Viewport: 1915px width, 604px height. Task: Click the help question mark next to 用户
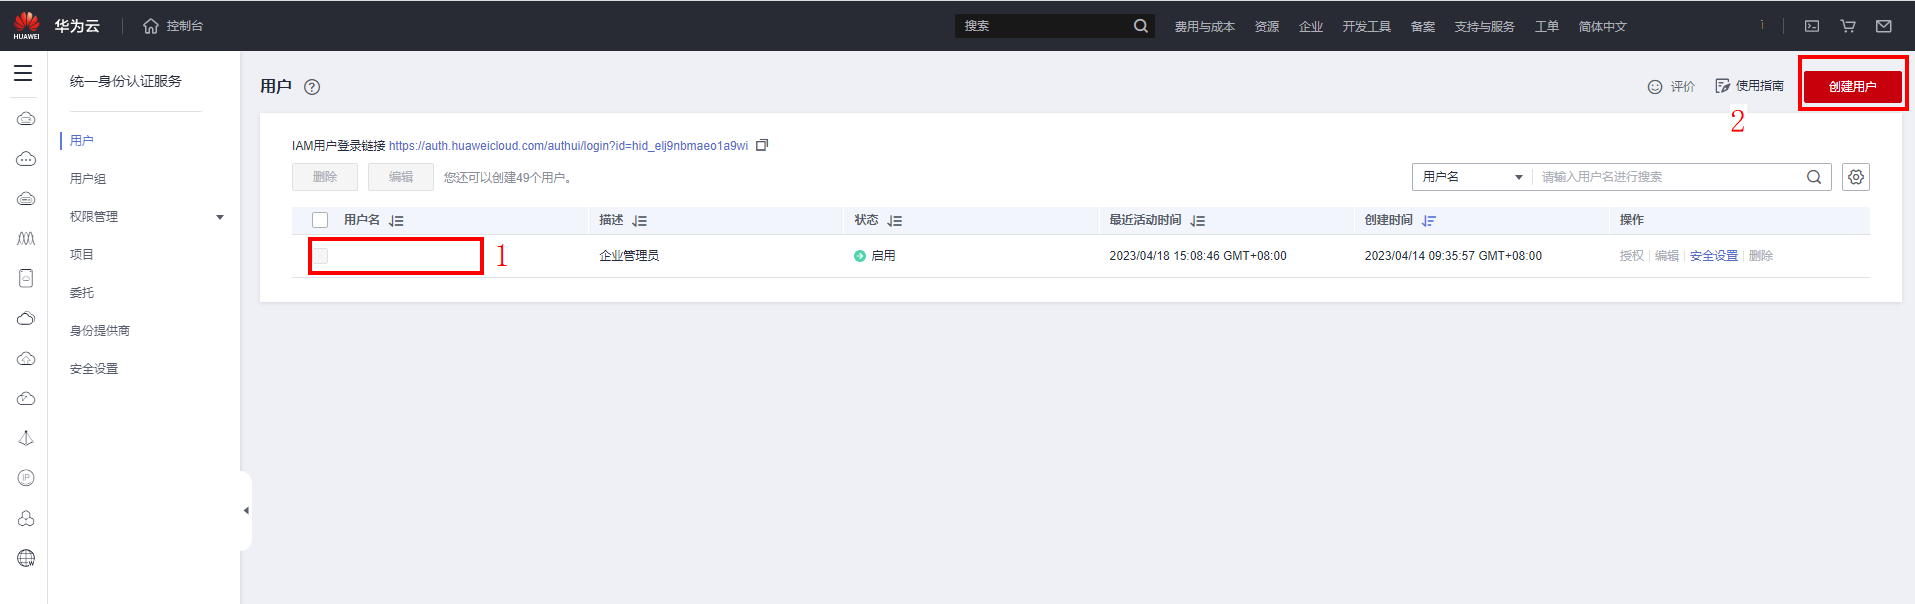[312, 87]
